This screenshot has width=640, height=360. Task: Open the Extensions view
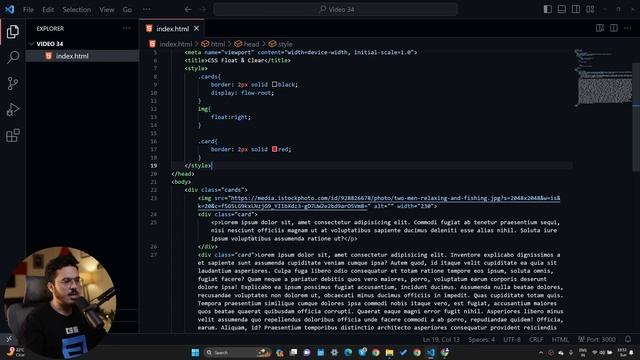click(x=13, y=135)
